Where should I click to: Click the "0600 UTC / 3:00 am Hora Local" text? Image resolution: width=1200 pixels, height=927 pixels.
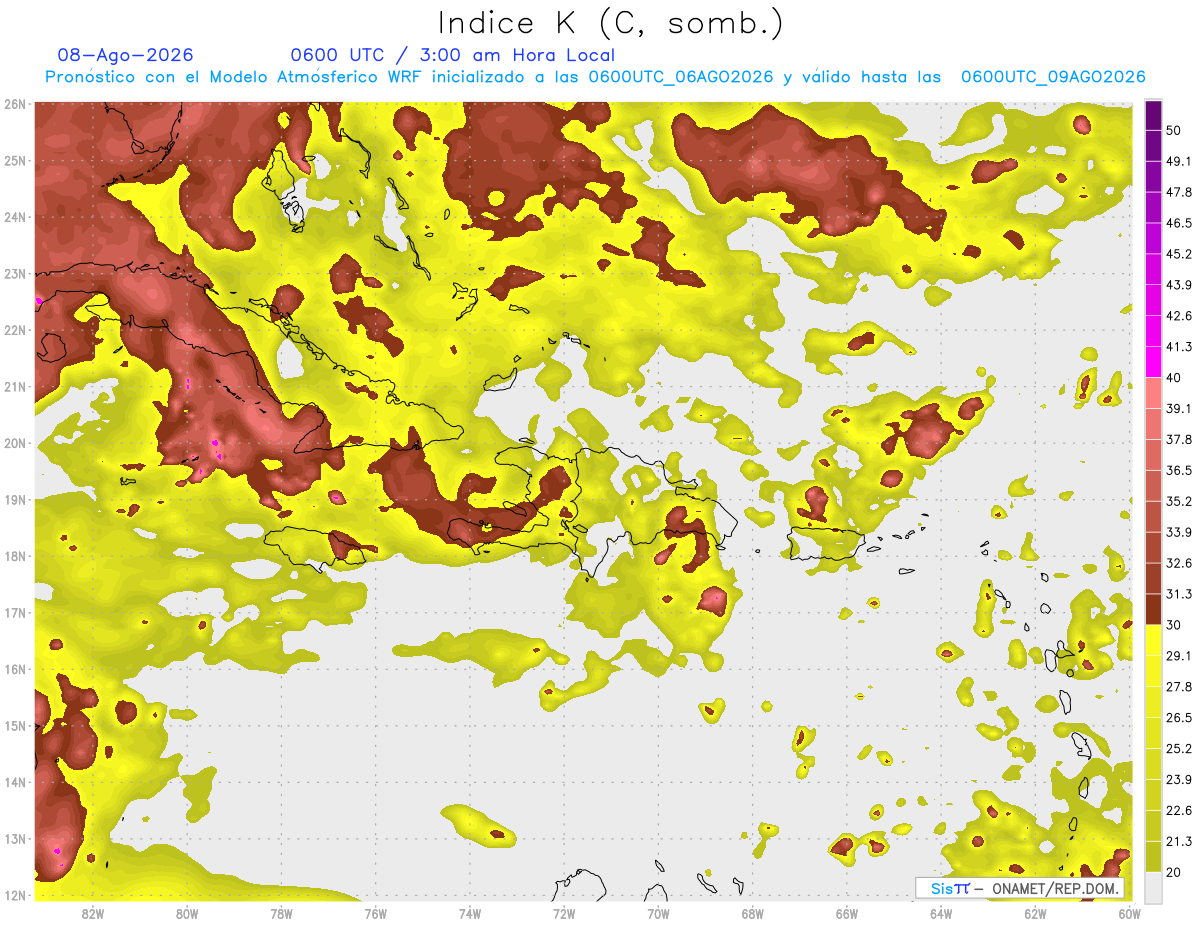[452, 55]
